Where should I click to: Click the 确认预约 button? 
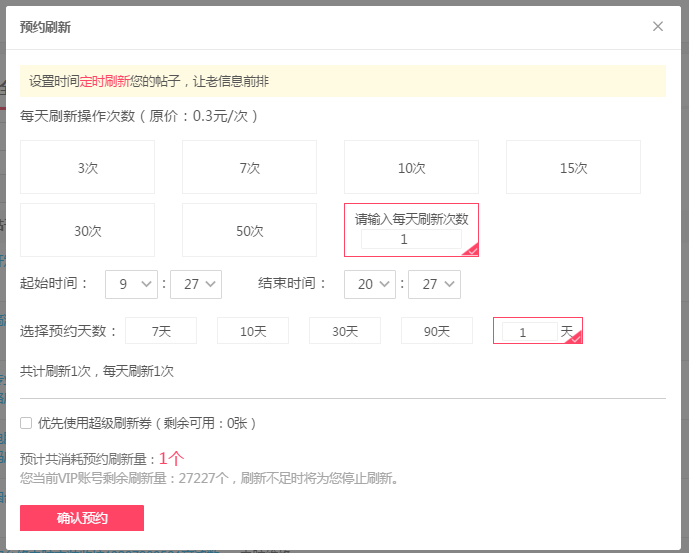pos(82,518)
